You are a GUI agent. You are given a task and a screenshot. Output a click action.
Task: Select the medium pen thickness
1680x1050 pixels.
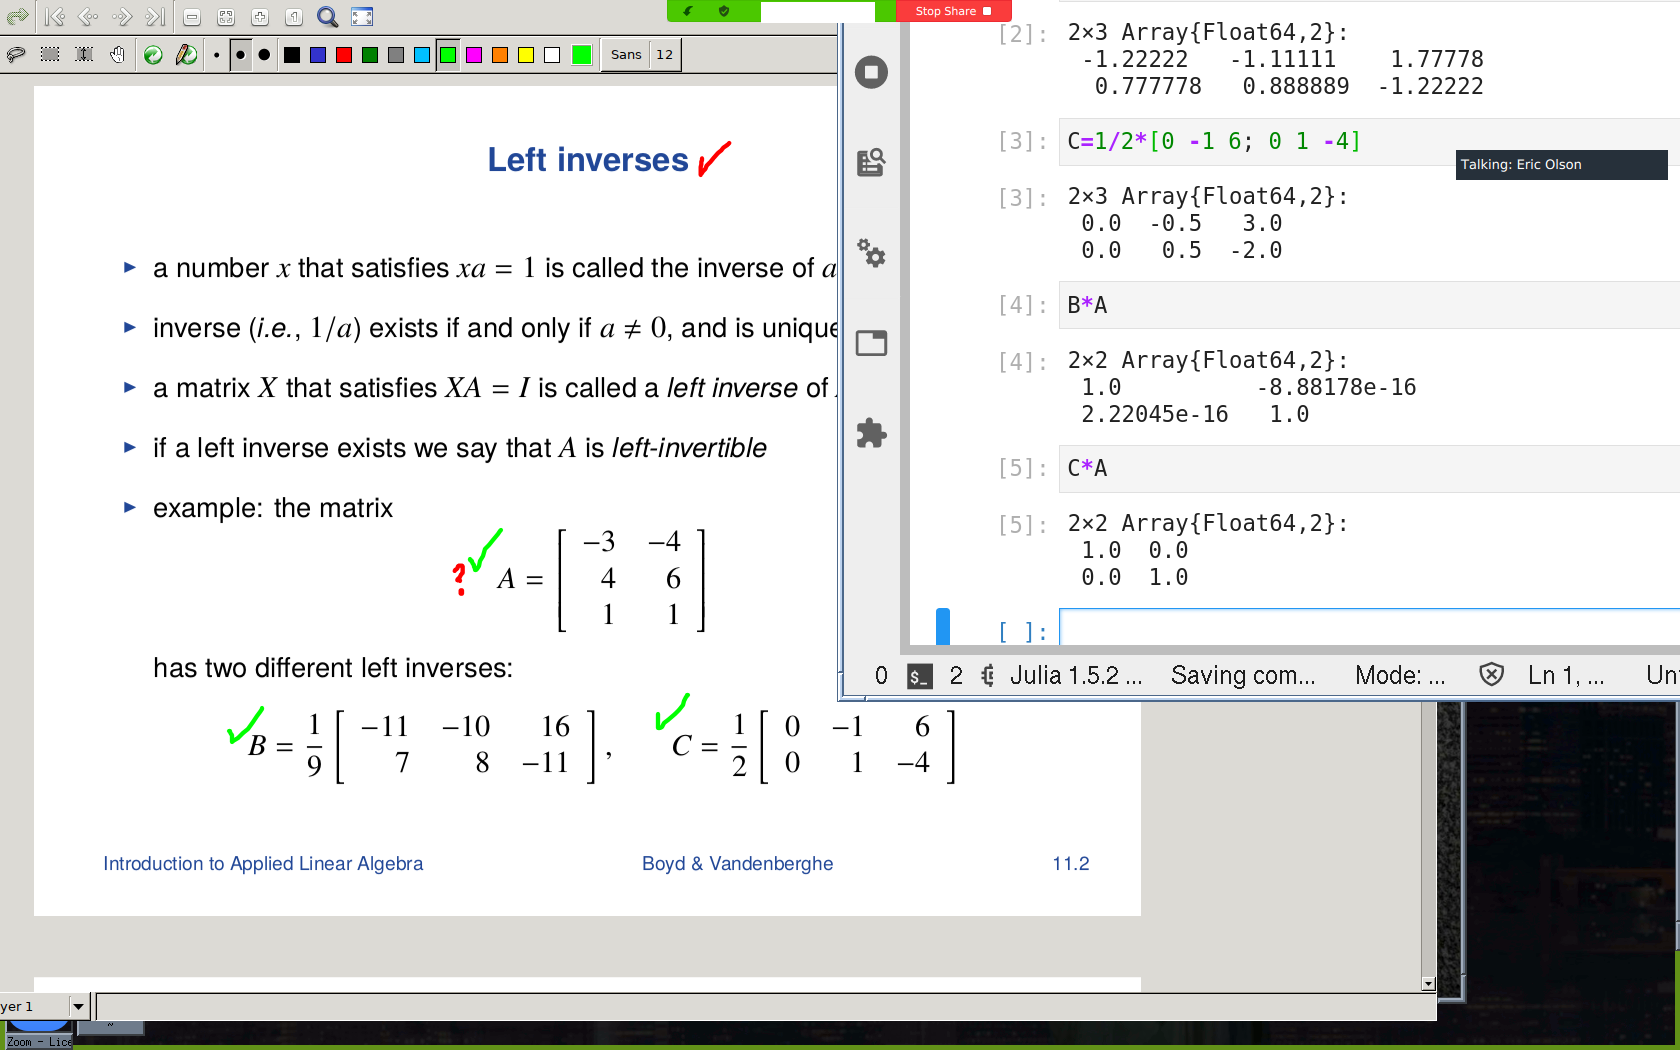240,55
